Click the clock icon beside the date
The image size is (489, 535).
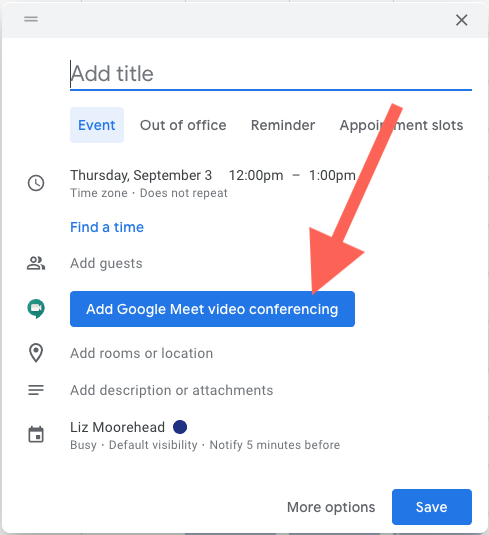click(36, 183)
